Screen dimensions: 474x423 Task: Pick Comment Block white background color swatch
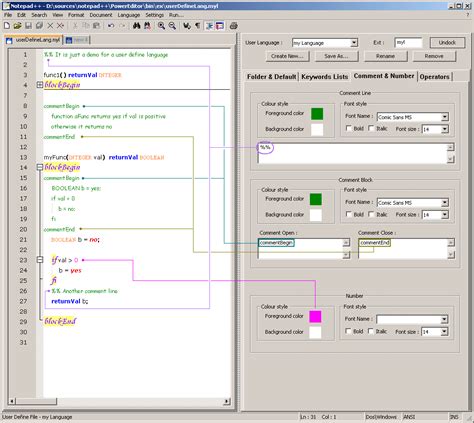pos(316,215)
